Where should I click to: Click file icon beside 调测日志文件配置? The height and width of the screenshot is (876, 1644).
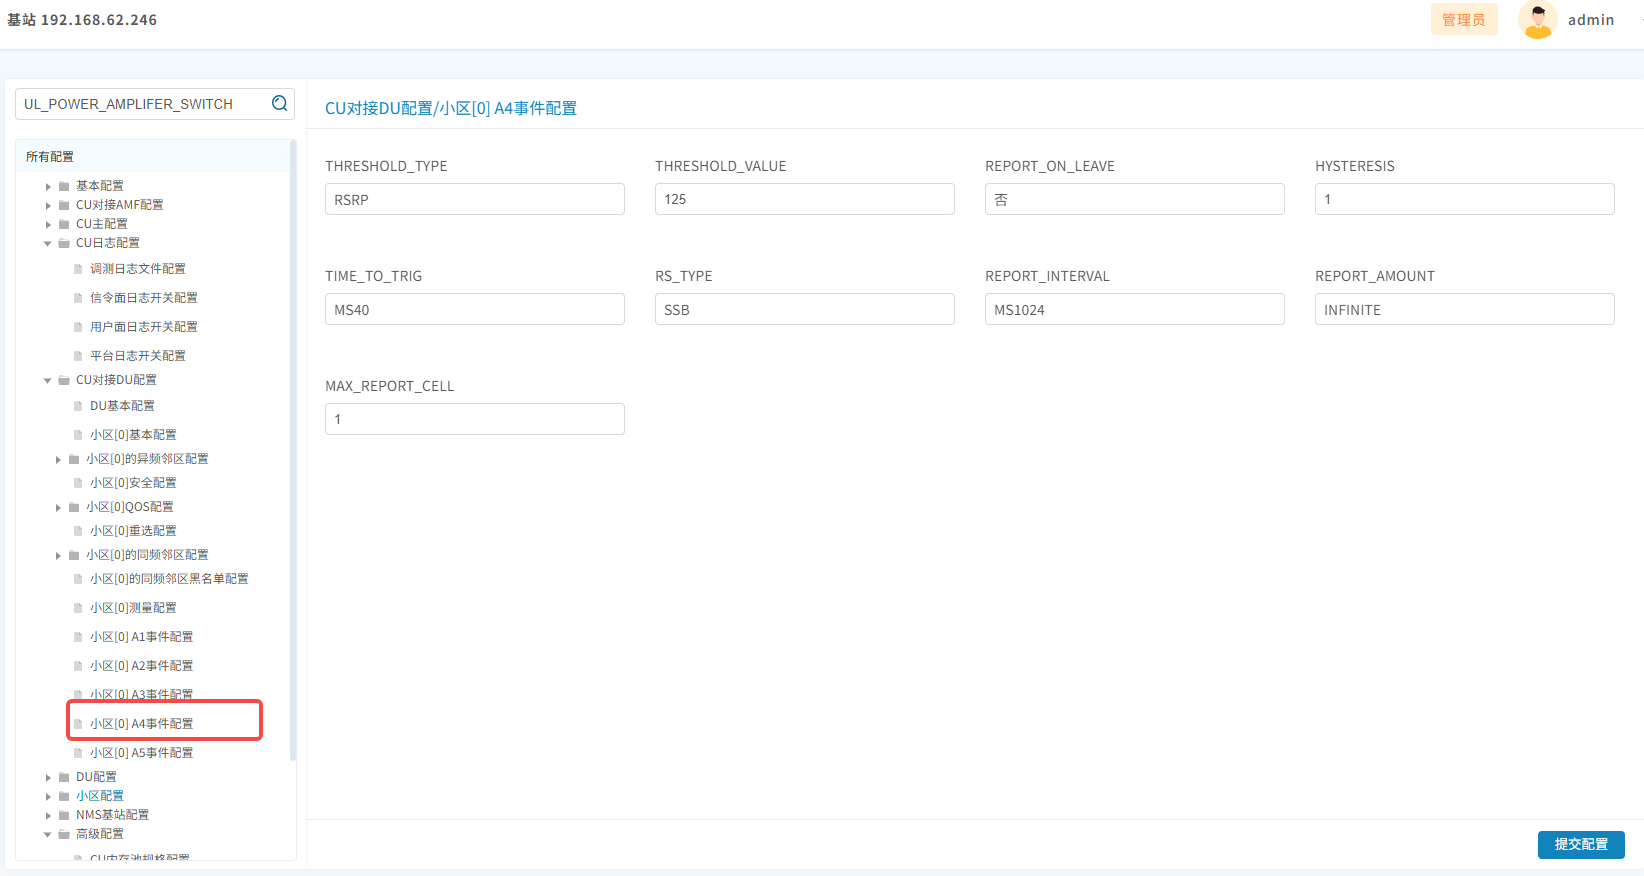(x=78, y=269)
